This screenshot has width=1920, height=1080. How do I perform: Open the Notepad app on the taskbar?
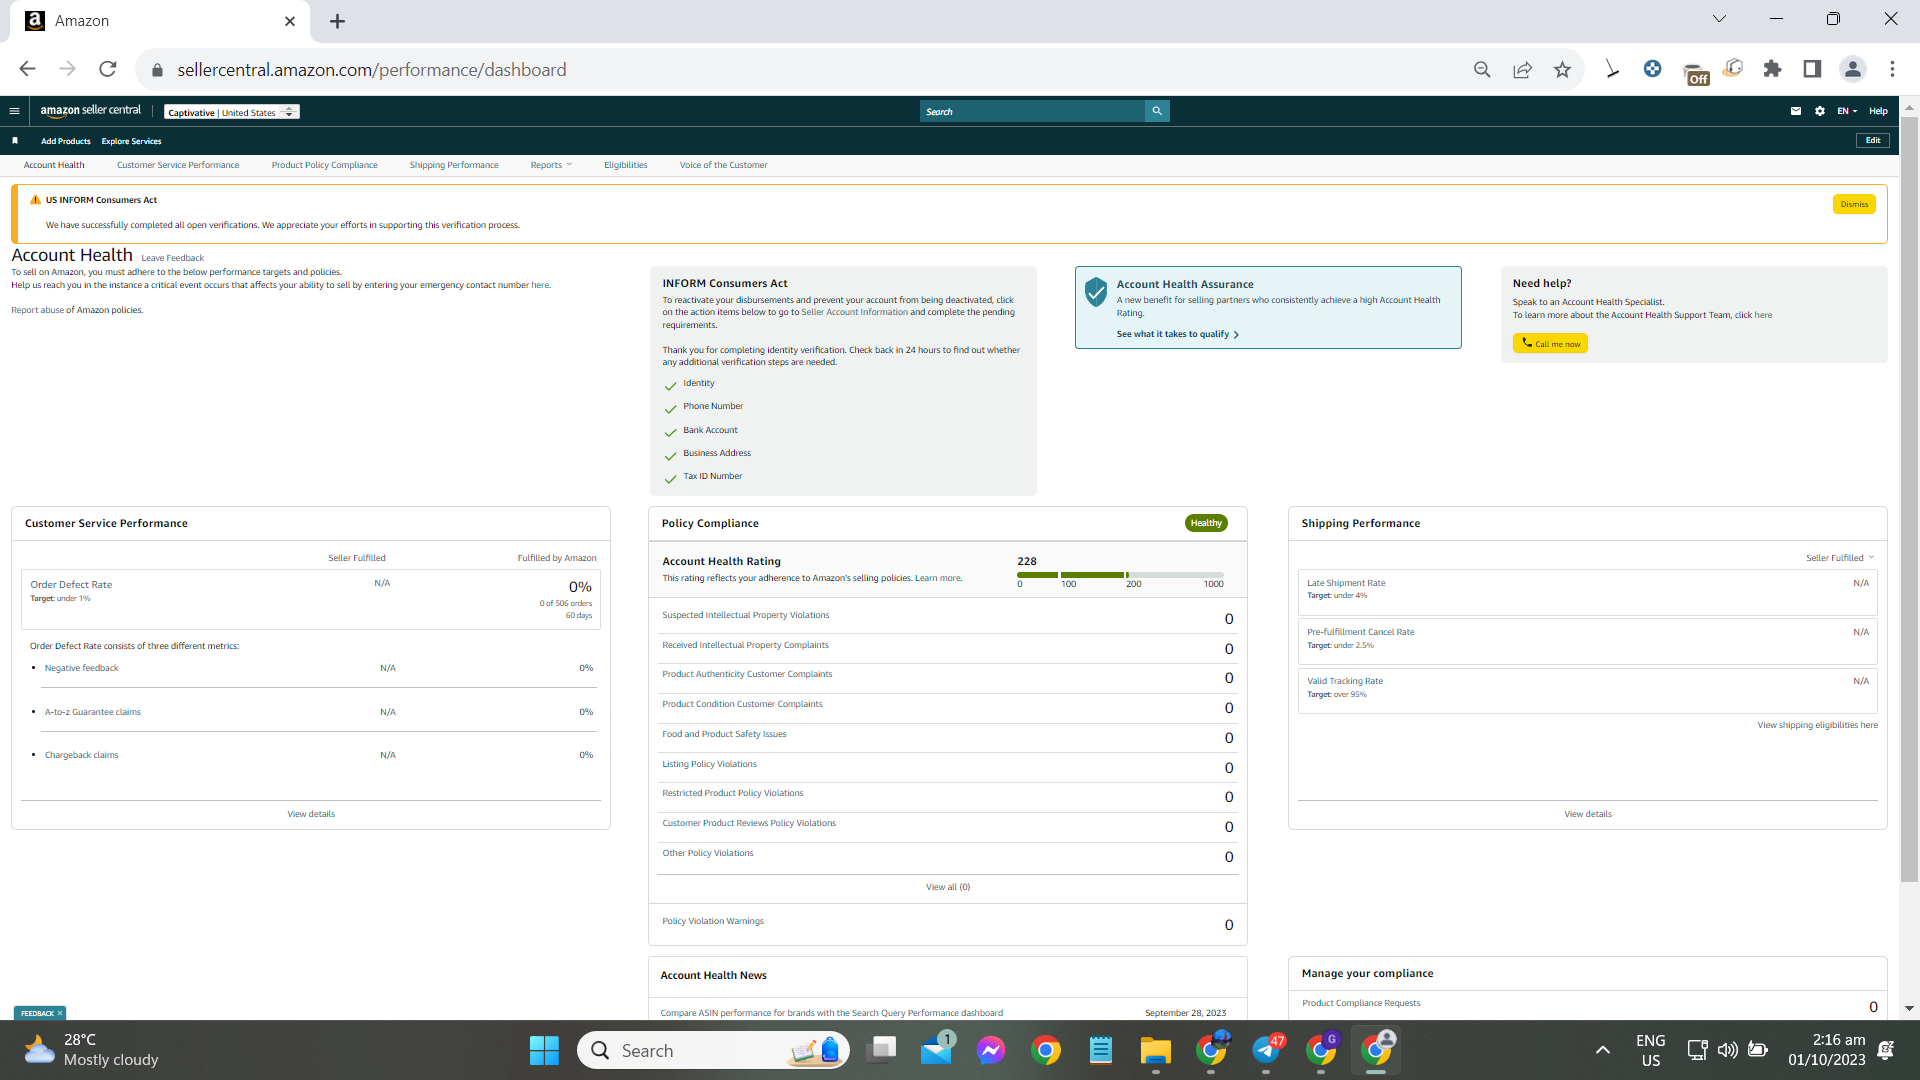(x=1101, y=1050)
